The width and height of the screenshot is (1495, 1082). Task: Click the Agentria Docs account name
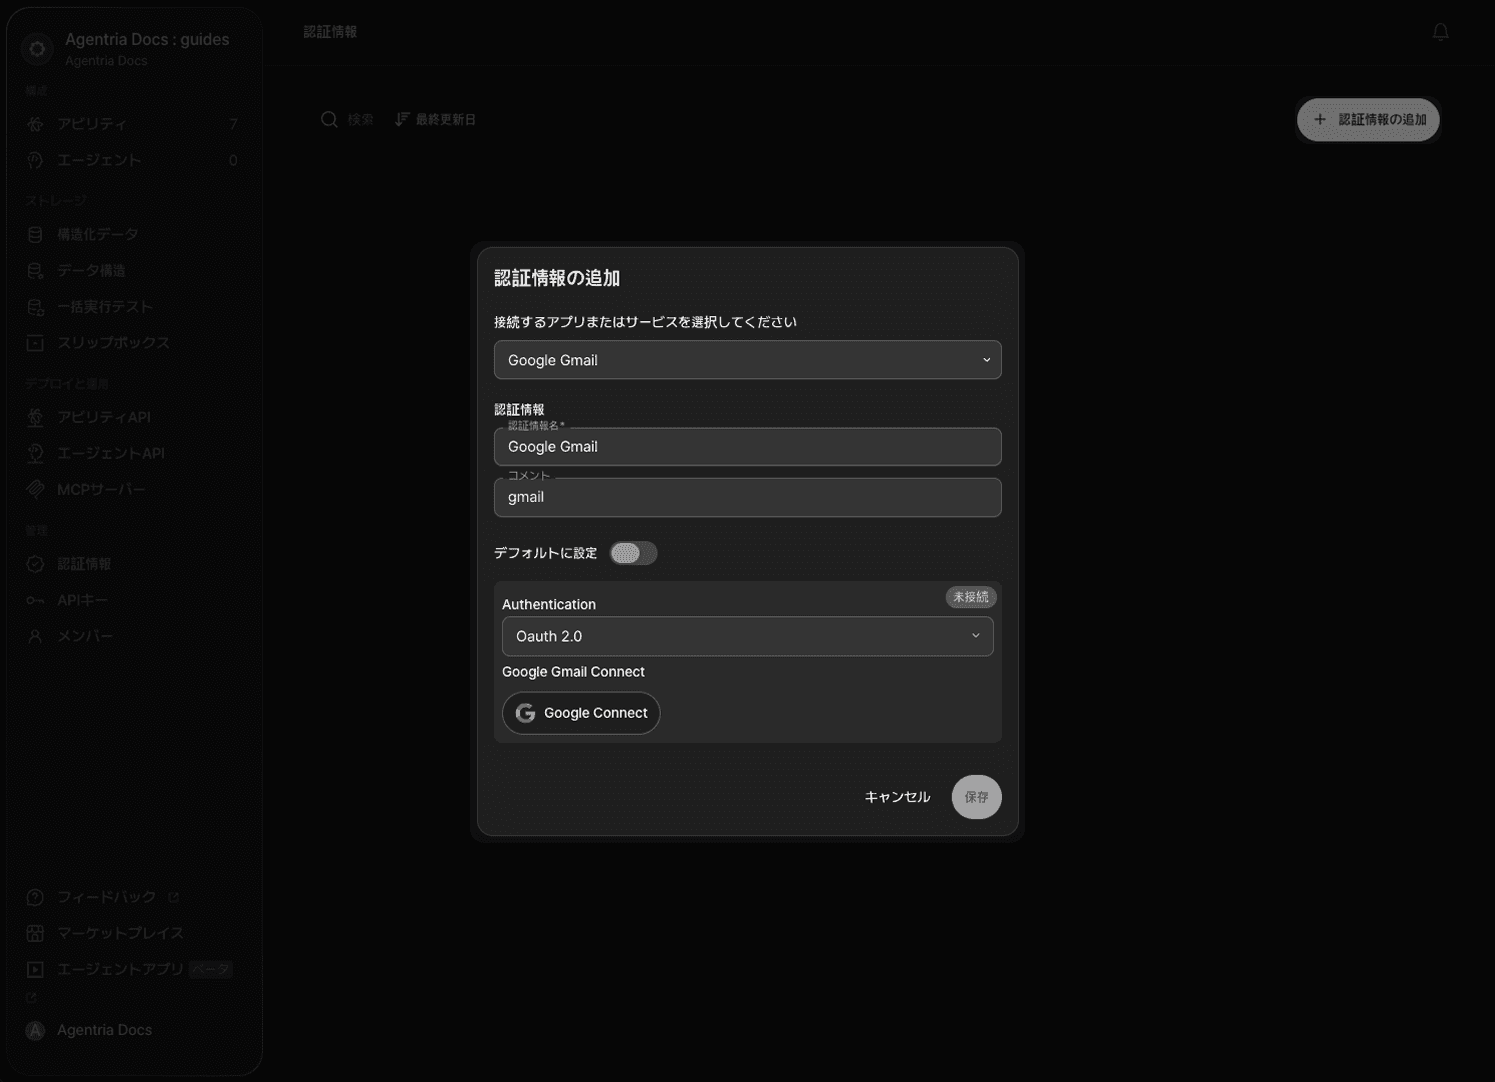pos(104,1030)
